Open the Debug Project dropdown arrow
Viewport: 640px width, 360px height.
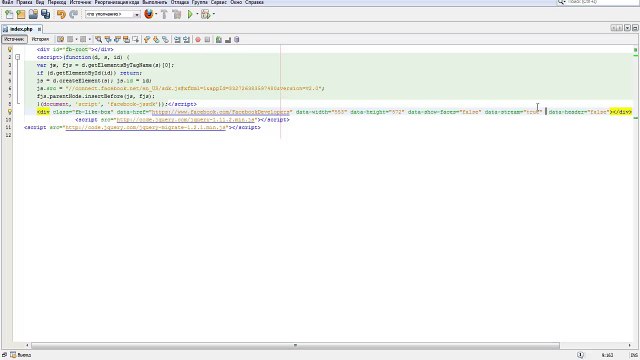(x=213, y=15)
